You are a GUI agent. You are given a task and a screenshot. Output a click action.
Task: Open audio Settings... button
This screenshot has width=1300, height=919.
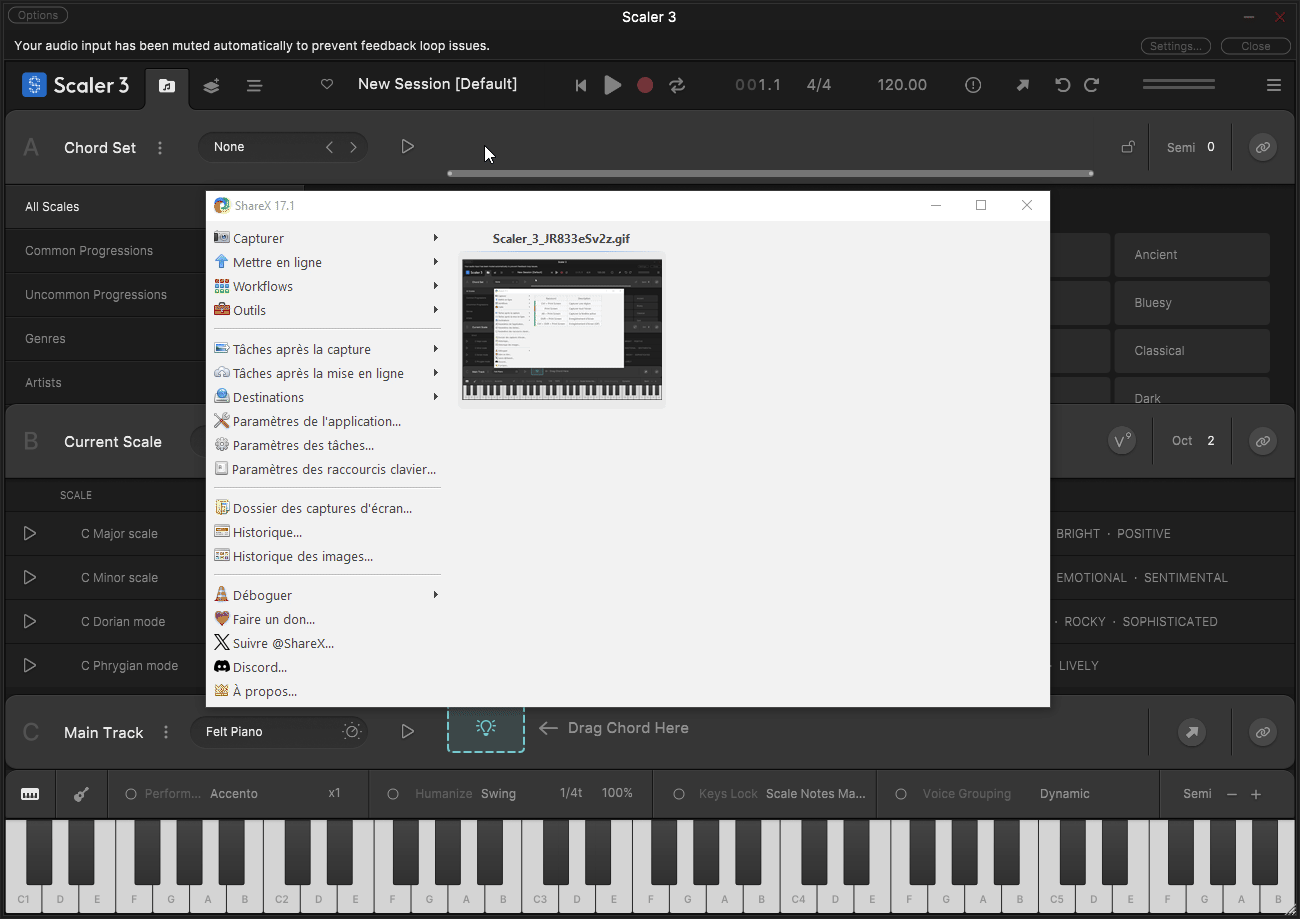pos(1176,46)
